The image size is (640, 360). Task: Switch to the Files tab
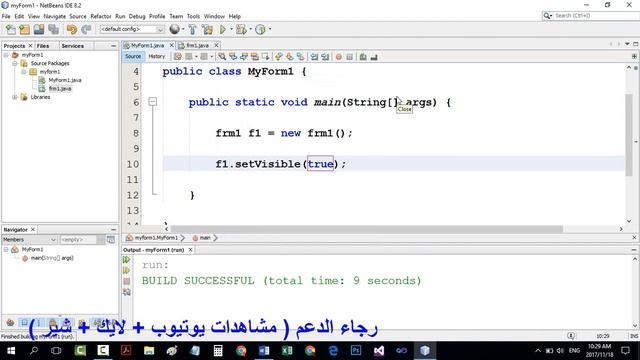[43, 46]
